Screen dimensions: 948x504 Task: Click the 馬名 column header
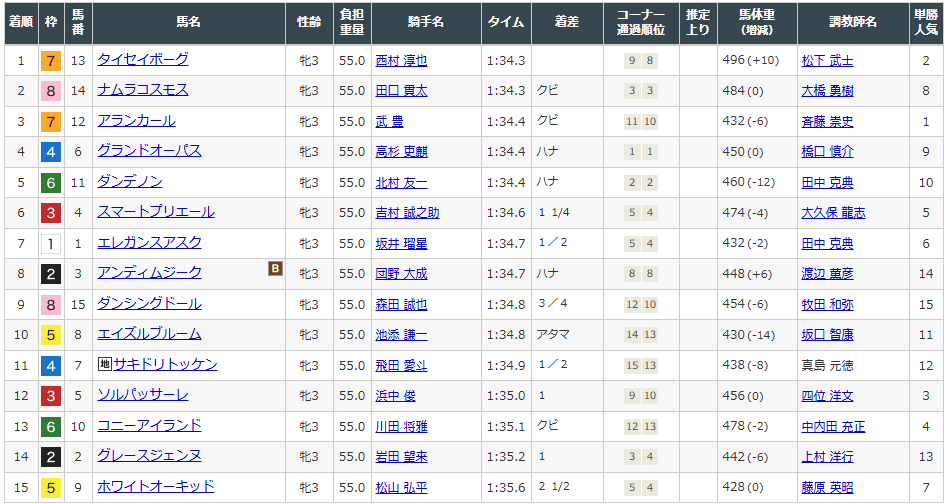(188, 22)
